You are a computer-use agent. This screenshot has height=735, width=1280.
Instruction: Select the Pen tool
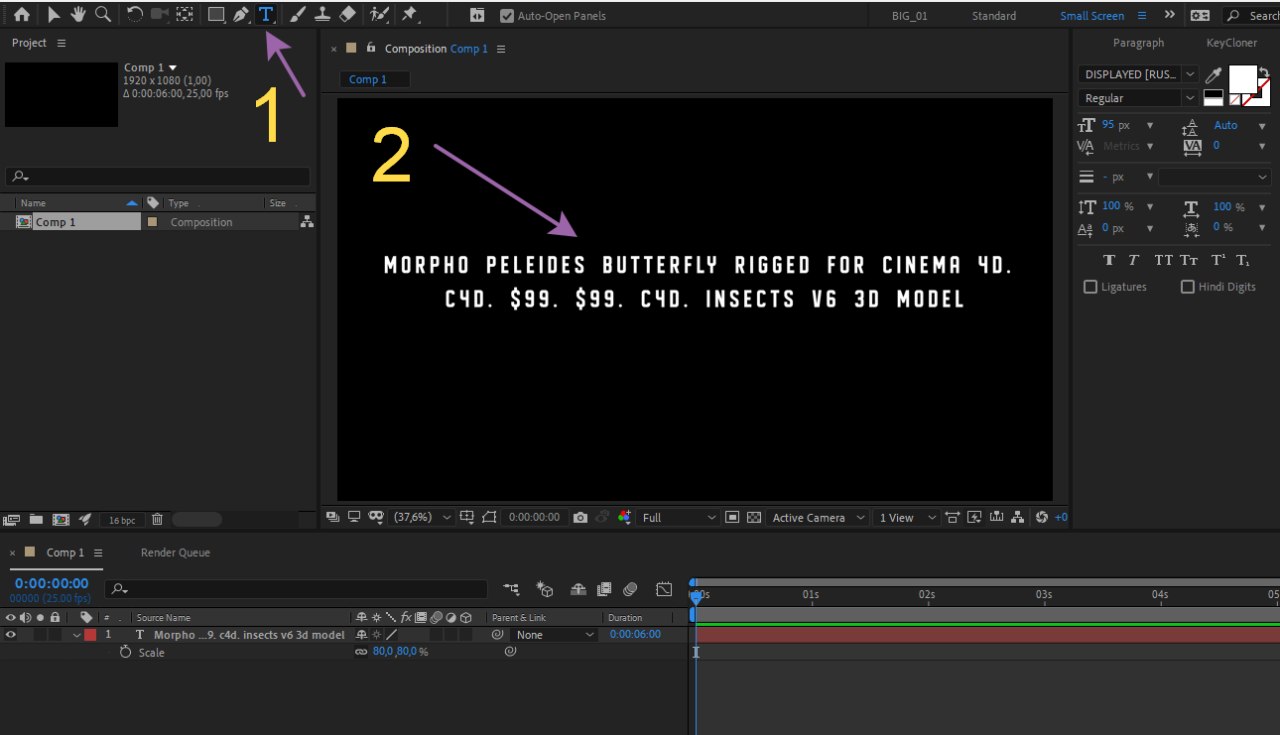241,15
